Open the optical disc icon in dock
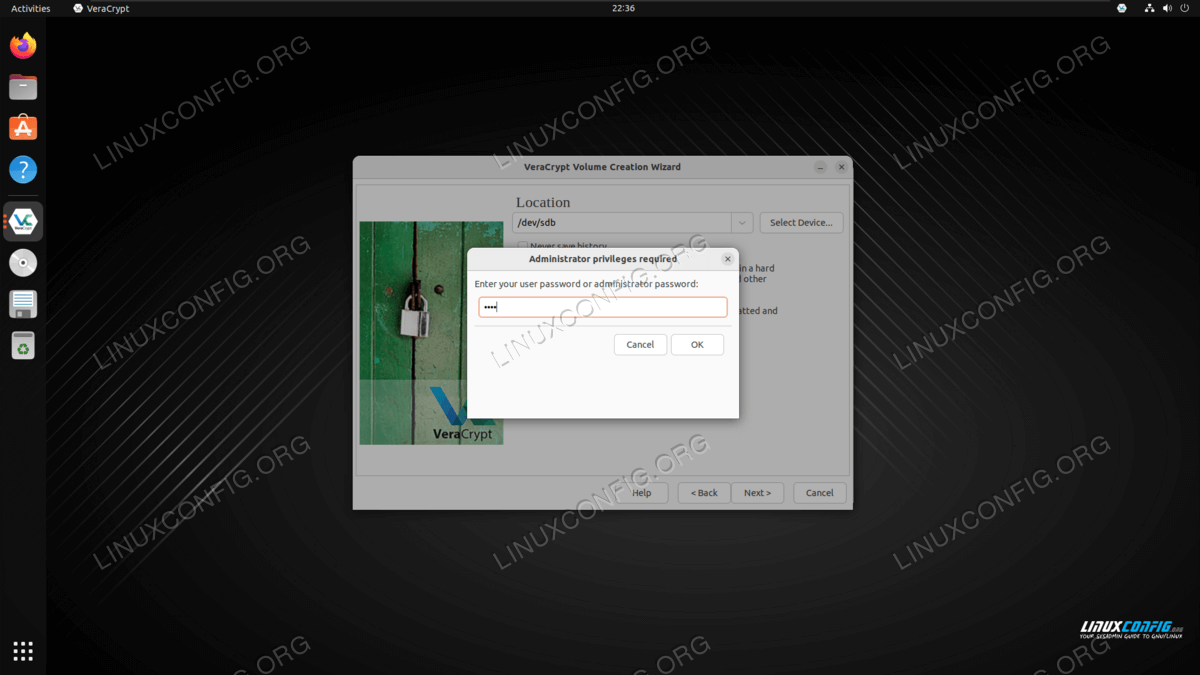The width and height of the screenshot is (1200, 675). click(x=23, y=263)
